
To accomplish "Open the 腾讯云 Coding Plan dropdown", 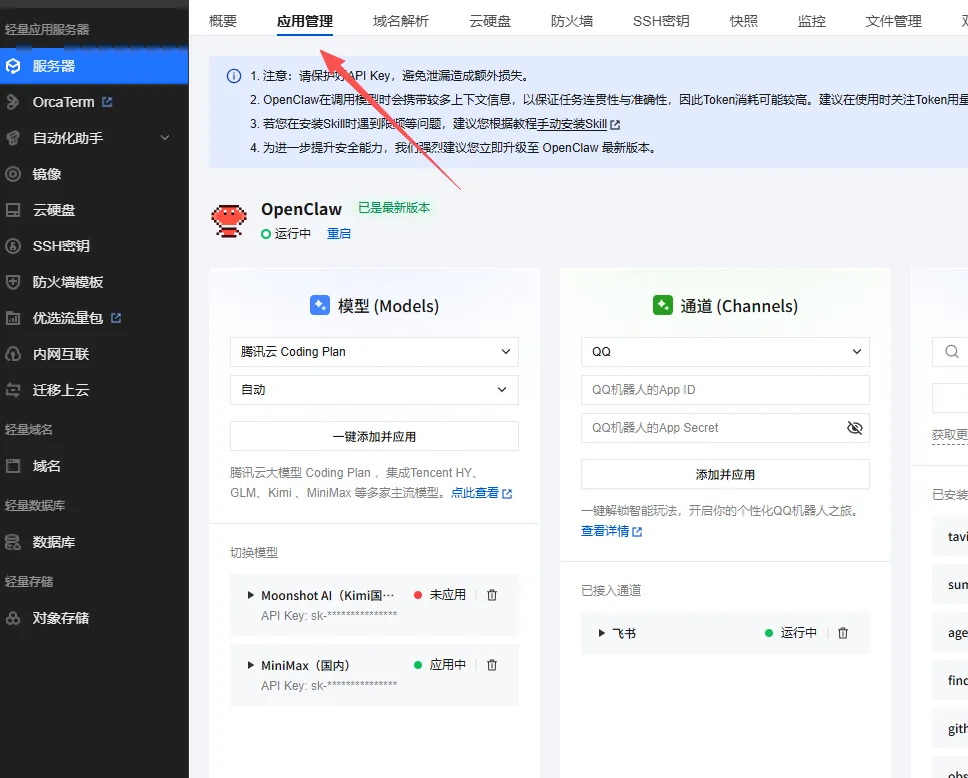I will coord(374,352).
